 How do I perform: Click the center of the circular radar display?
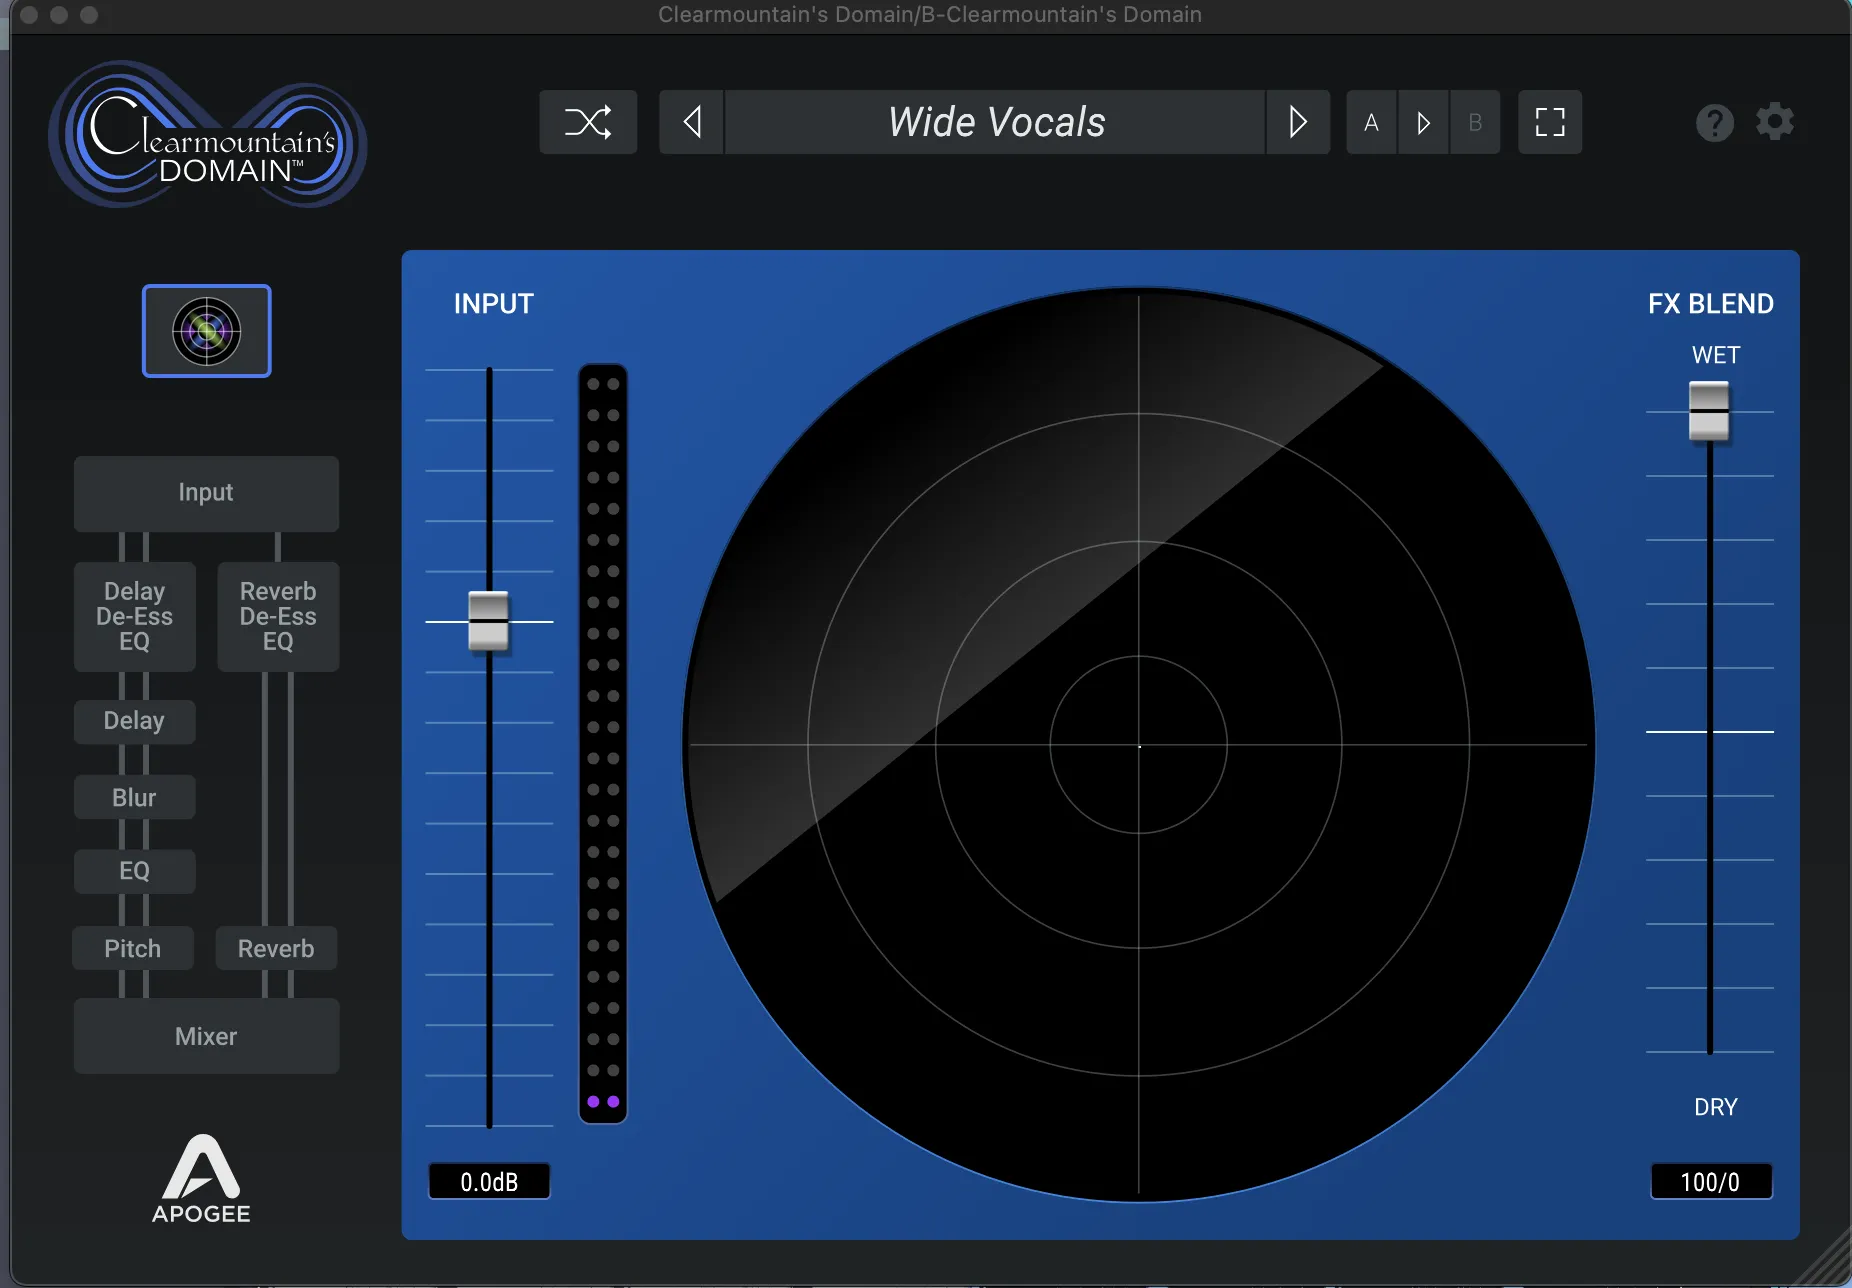click(1139, 746)
